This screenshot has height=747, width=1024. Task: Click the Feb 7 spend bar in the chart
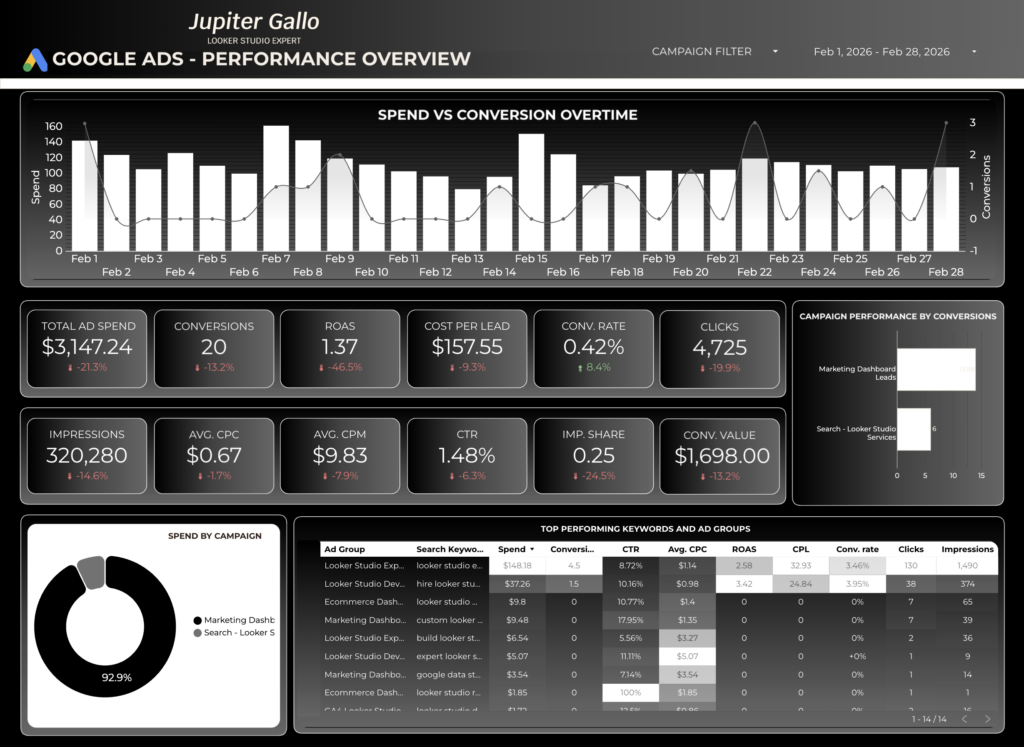[275, 185]
